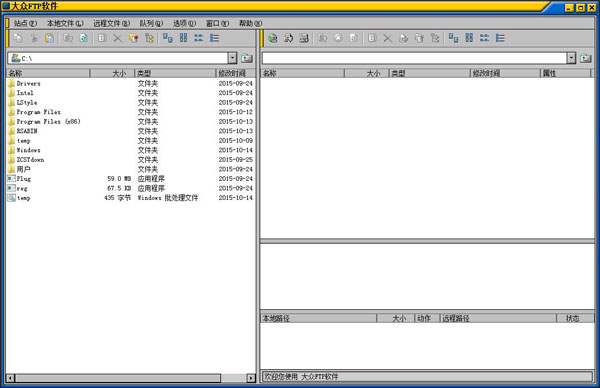The image size is (600, 388).
Task: Switch remote pane to list view
Action: click(x=484, y=38)
